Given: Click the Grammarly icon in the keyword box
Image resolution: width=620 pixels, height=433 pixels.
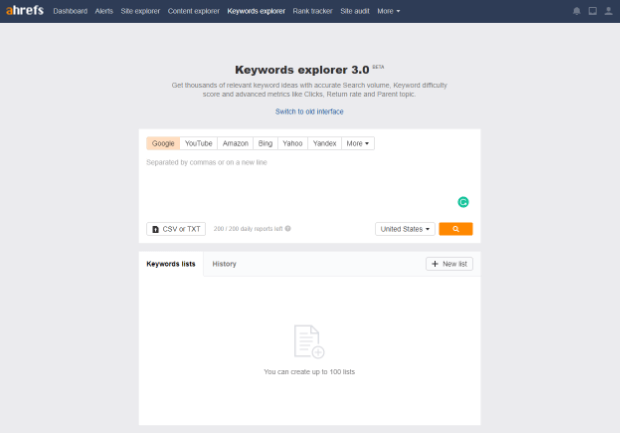Looking at the screenshot, I should coord(463,202).
